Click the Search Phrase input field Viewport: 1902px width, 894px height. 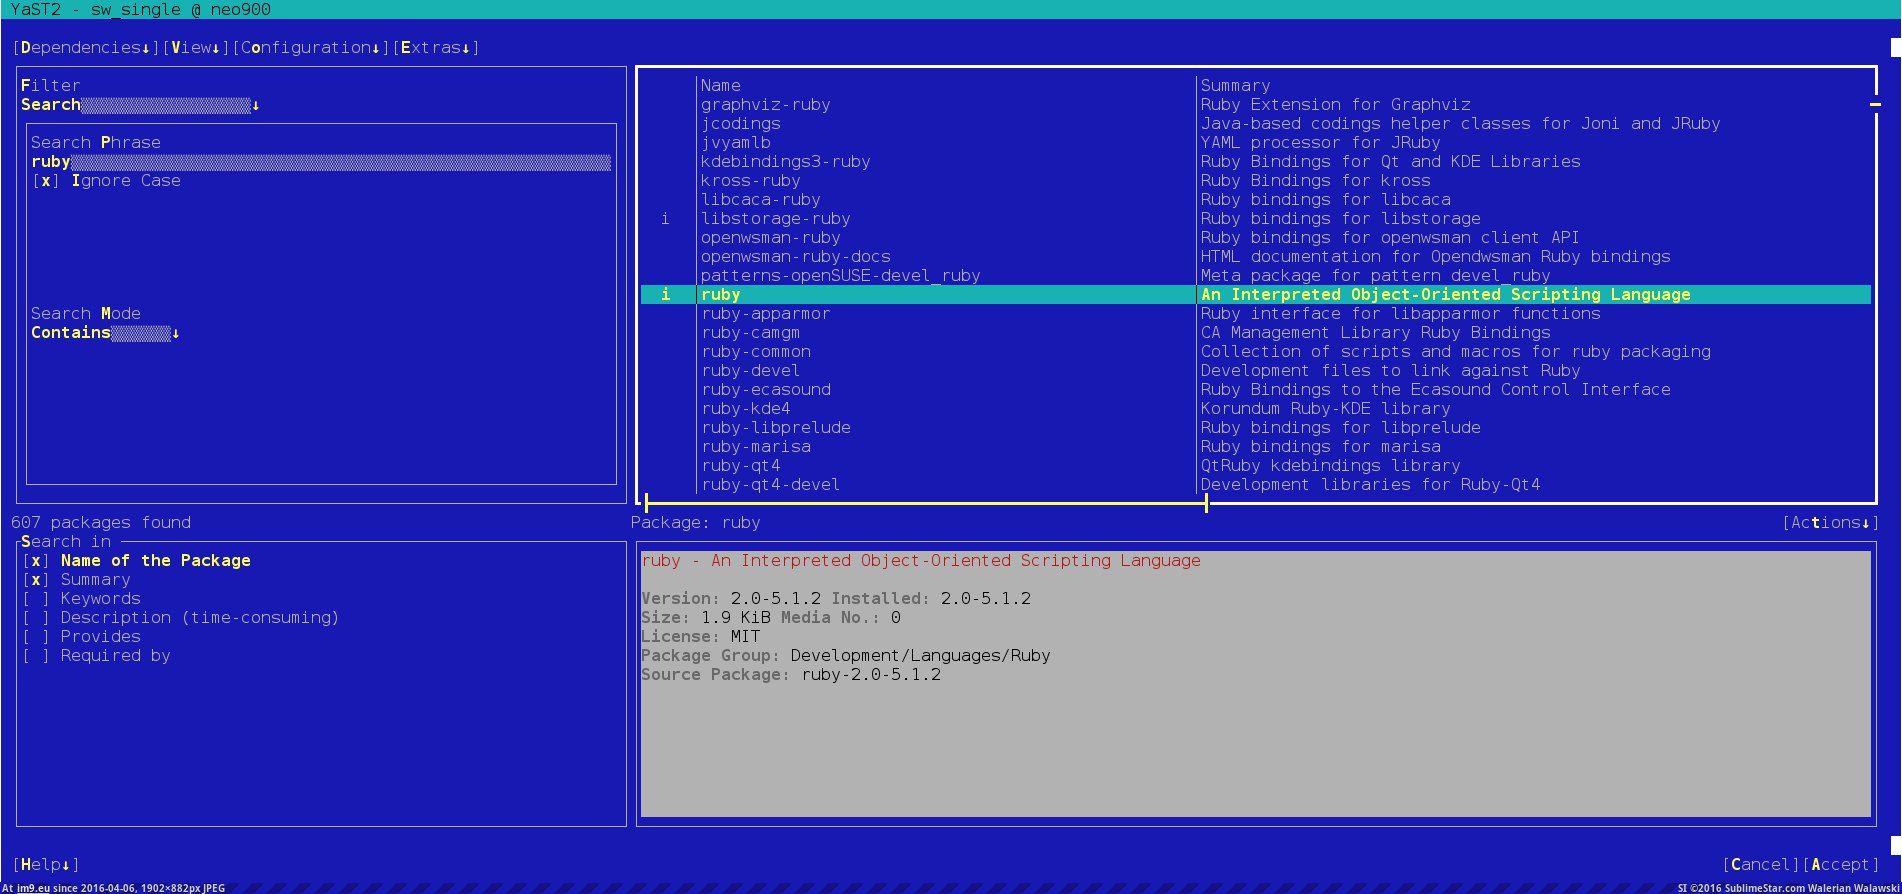pyautogui.click(x=321, y=162)
